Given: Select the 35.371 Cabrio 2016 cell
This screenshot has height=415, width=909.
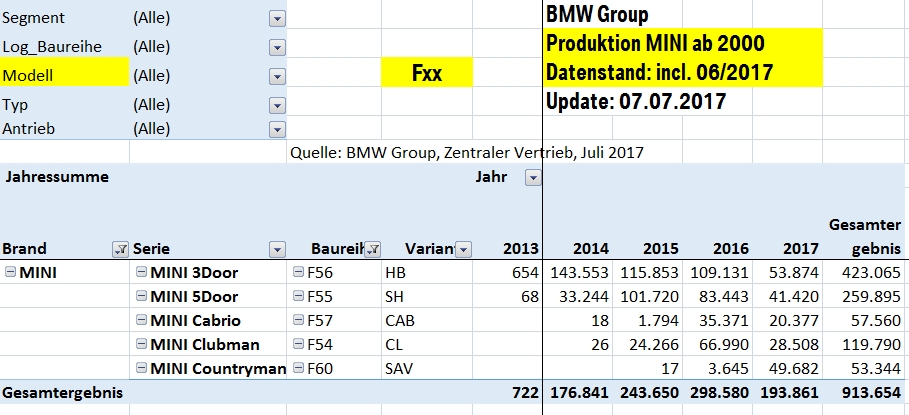Looking at the screenshot, I should coord(718,320).
